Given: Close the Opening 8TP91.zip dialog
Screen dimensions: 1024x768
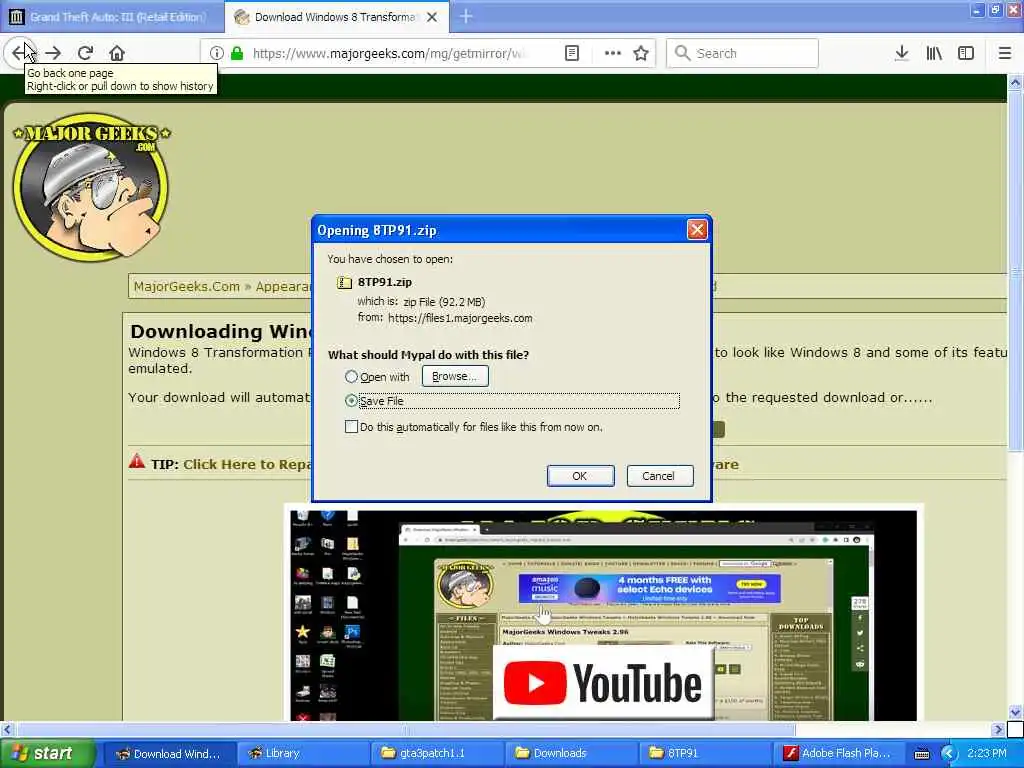Looking at the screenshot, I should pos(697,229).
